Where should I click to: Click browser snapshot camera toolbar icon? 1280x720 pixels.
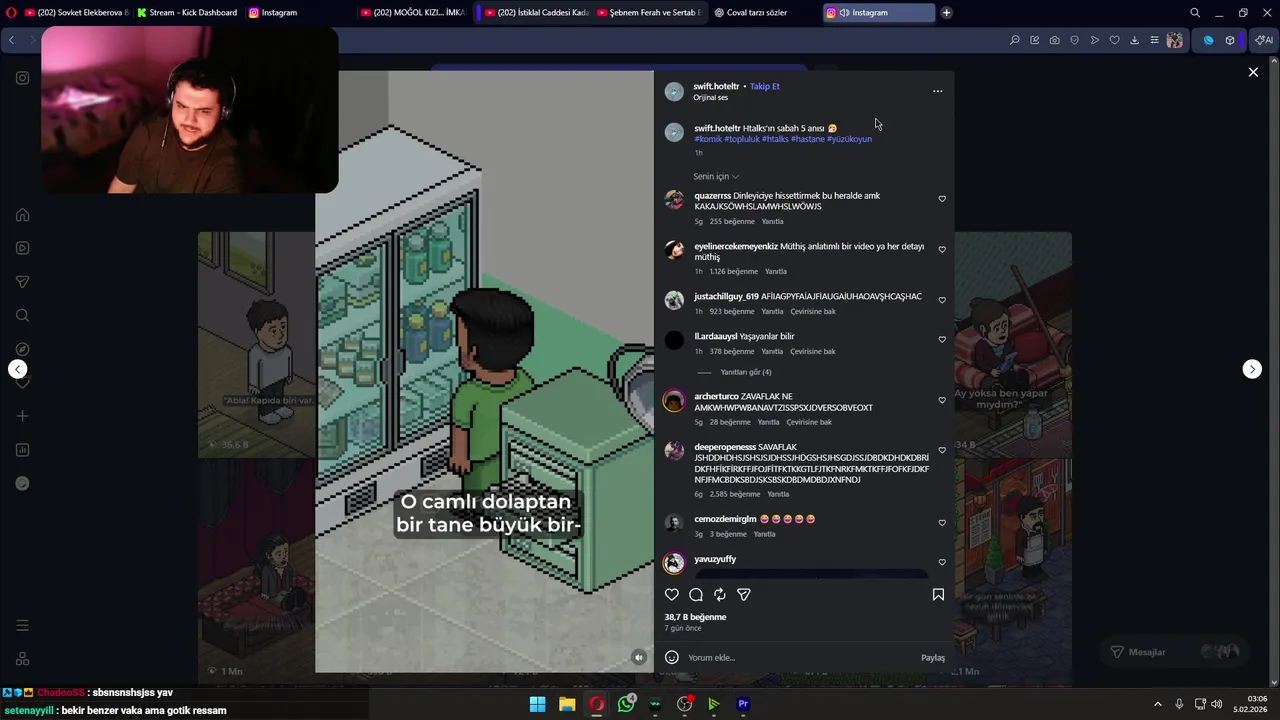(1055, 40)
